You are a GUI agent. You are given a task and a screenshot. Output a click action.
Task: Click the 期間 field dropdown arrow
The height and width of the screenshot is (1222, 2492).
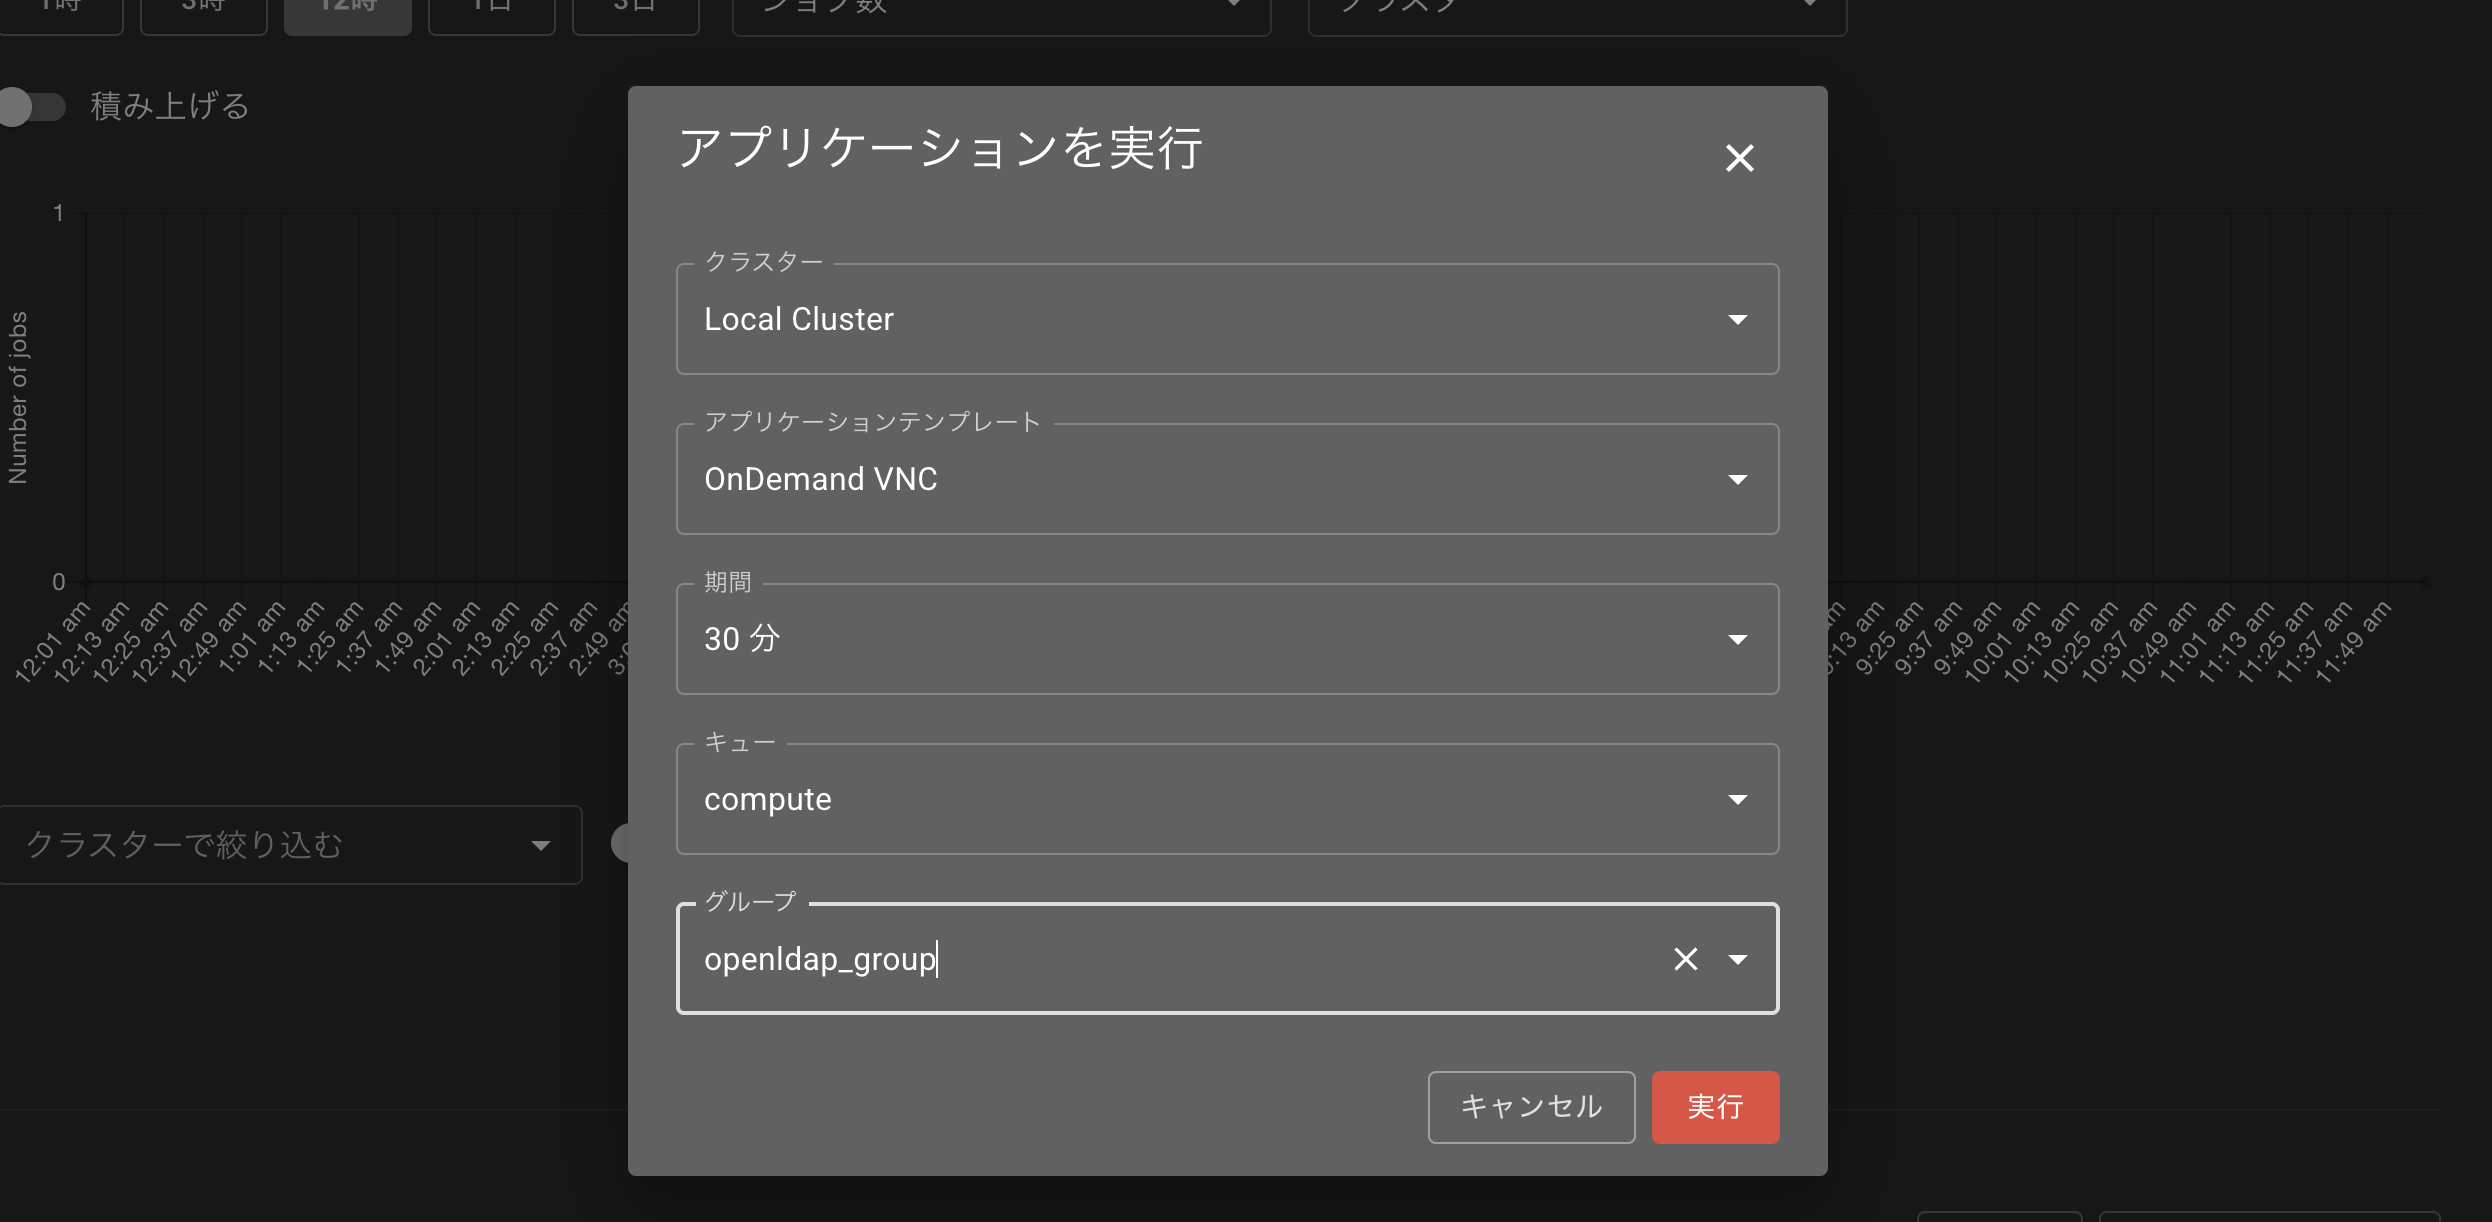(x=1738, y=639)
